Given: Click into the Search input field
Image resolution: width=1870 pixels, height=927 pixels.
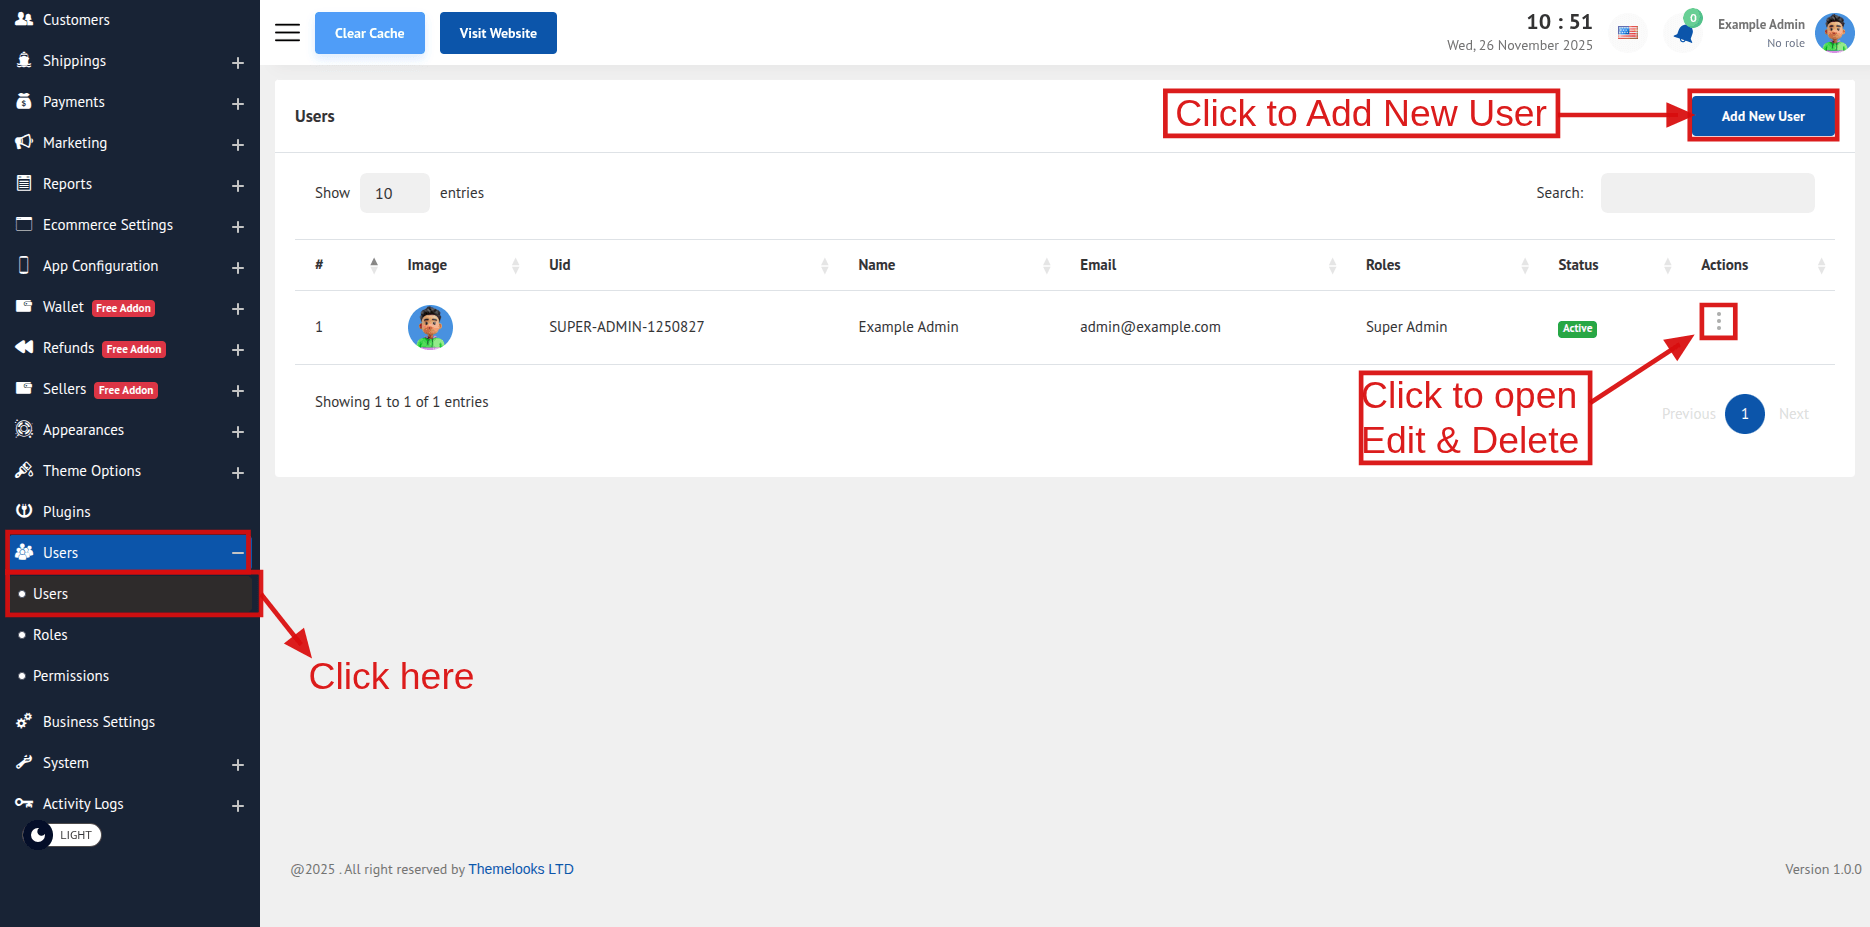Looking at the screenshot, I should pyautogui.click(x=1707, y=193).
